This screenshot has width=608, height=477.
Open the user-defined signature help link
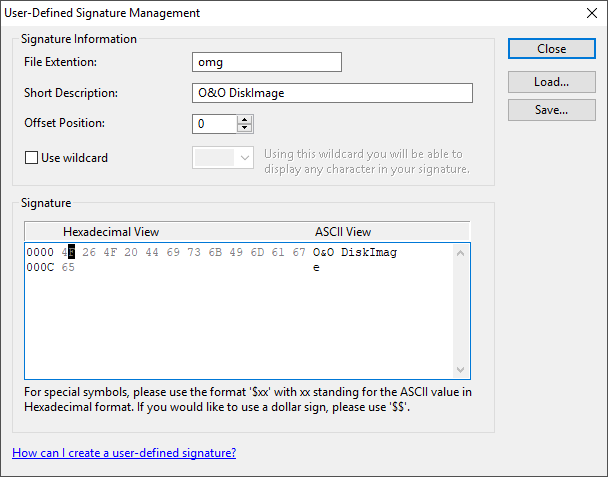124,453
